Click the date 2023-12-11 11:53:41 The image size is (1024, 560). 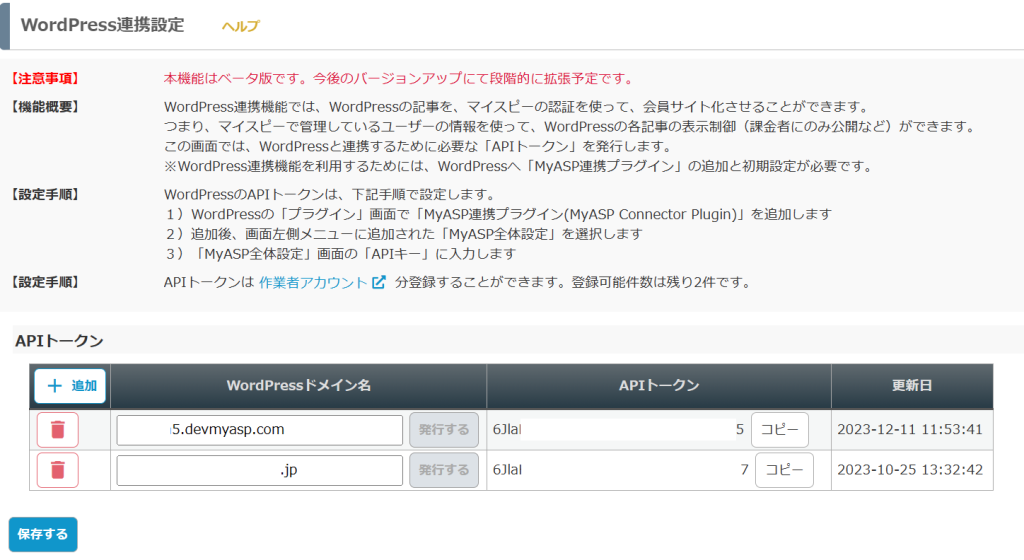click(x=912, y=430)
